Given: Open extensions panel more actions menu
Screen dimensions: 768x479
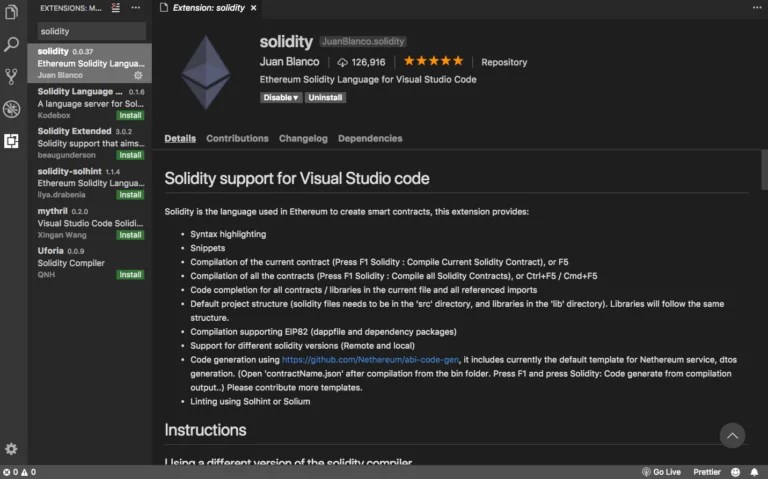Looking at the screenshot, I should pyautogui.click(x=136, y=8).
